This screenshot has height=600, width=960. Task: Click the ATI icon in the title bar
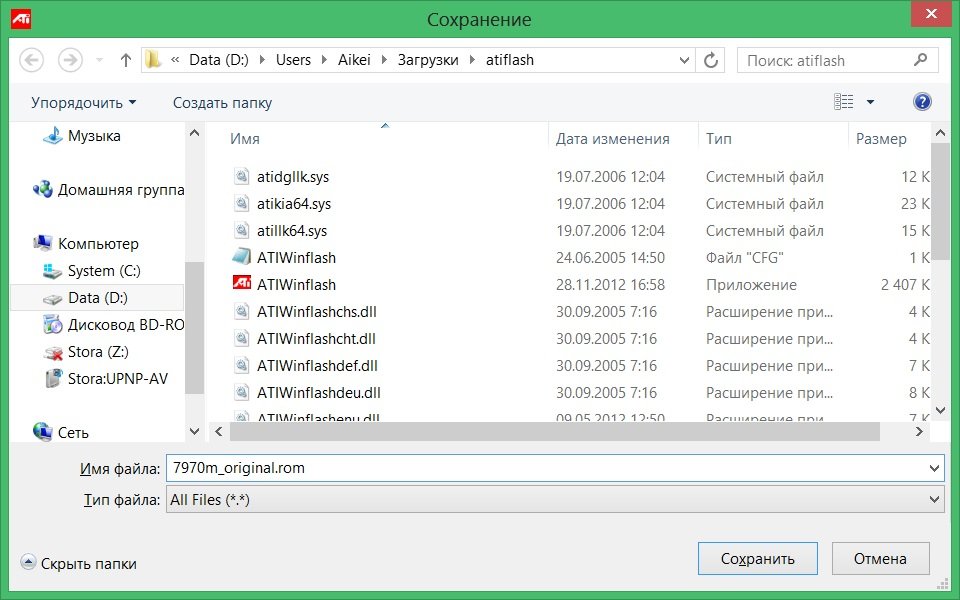point(21,19)
